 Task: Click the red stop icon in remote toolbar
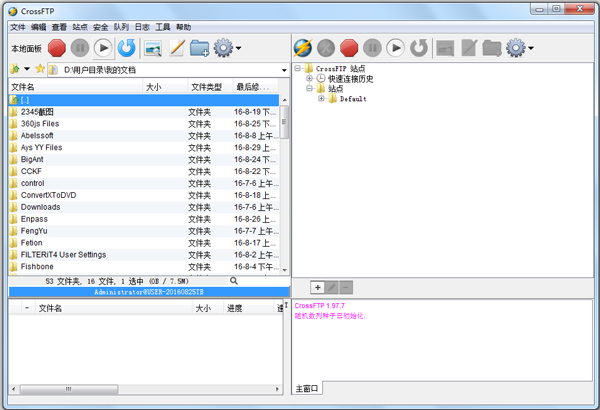coord(349,48)
